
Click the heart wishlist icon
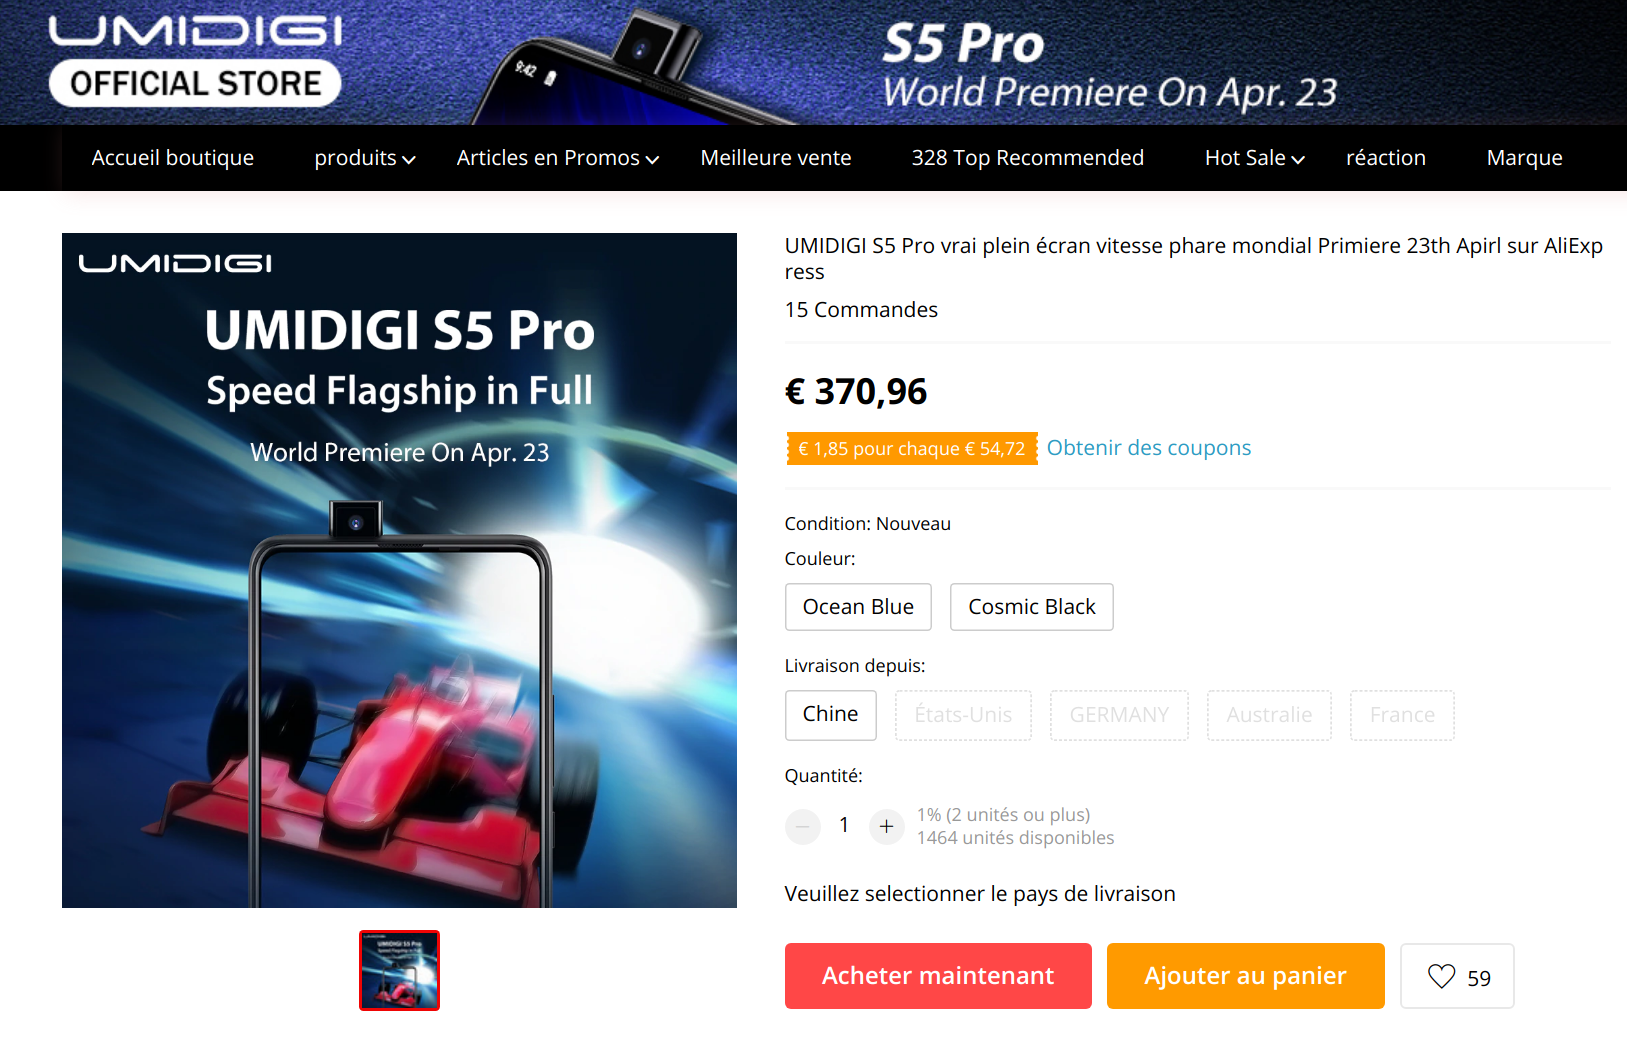point(1441,976)
